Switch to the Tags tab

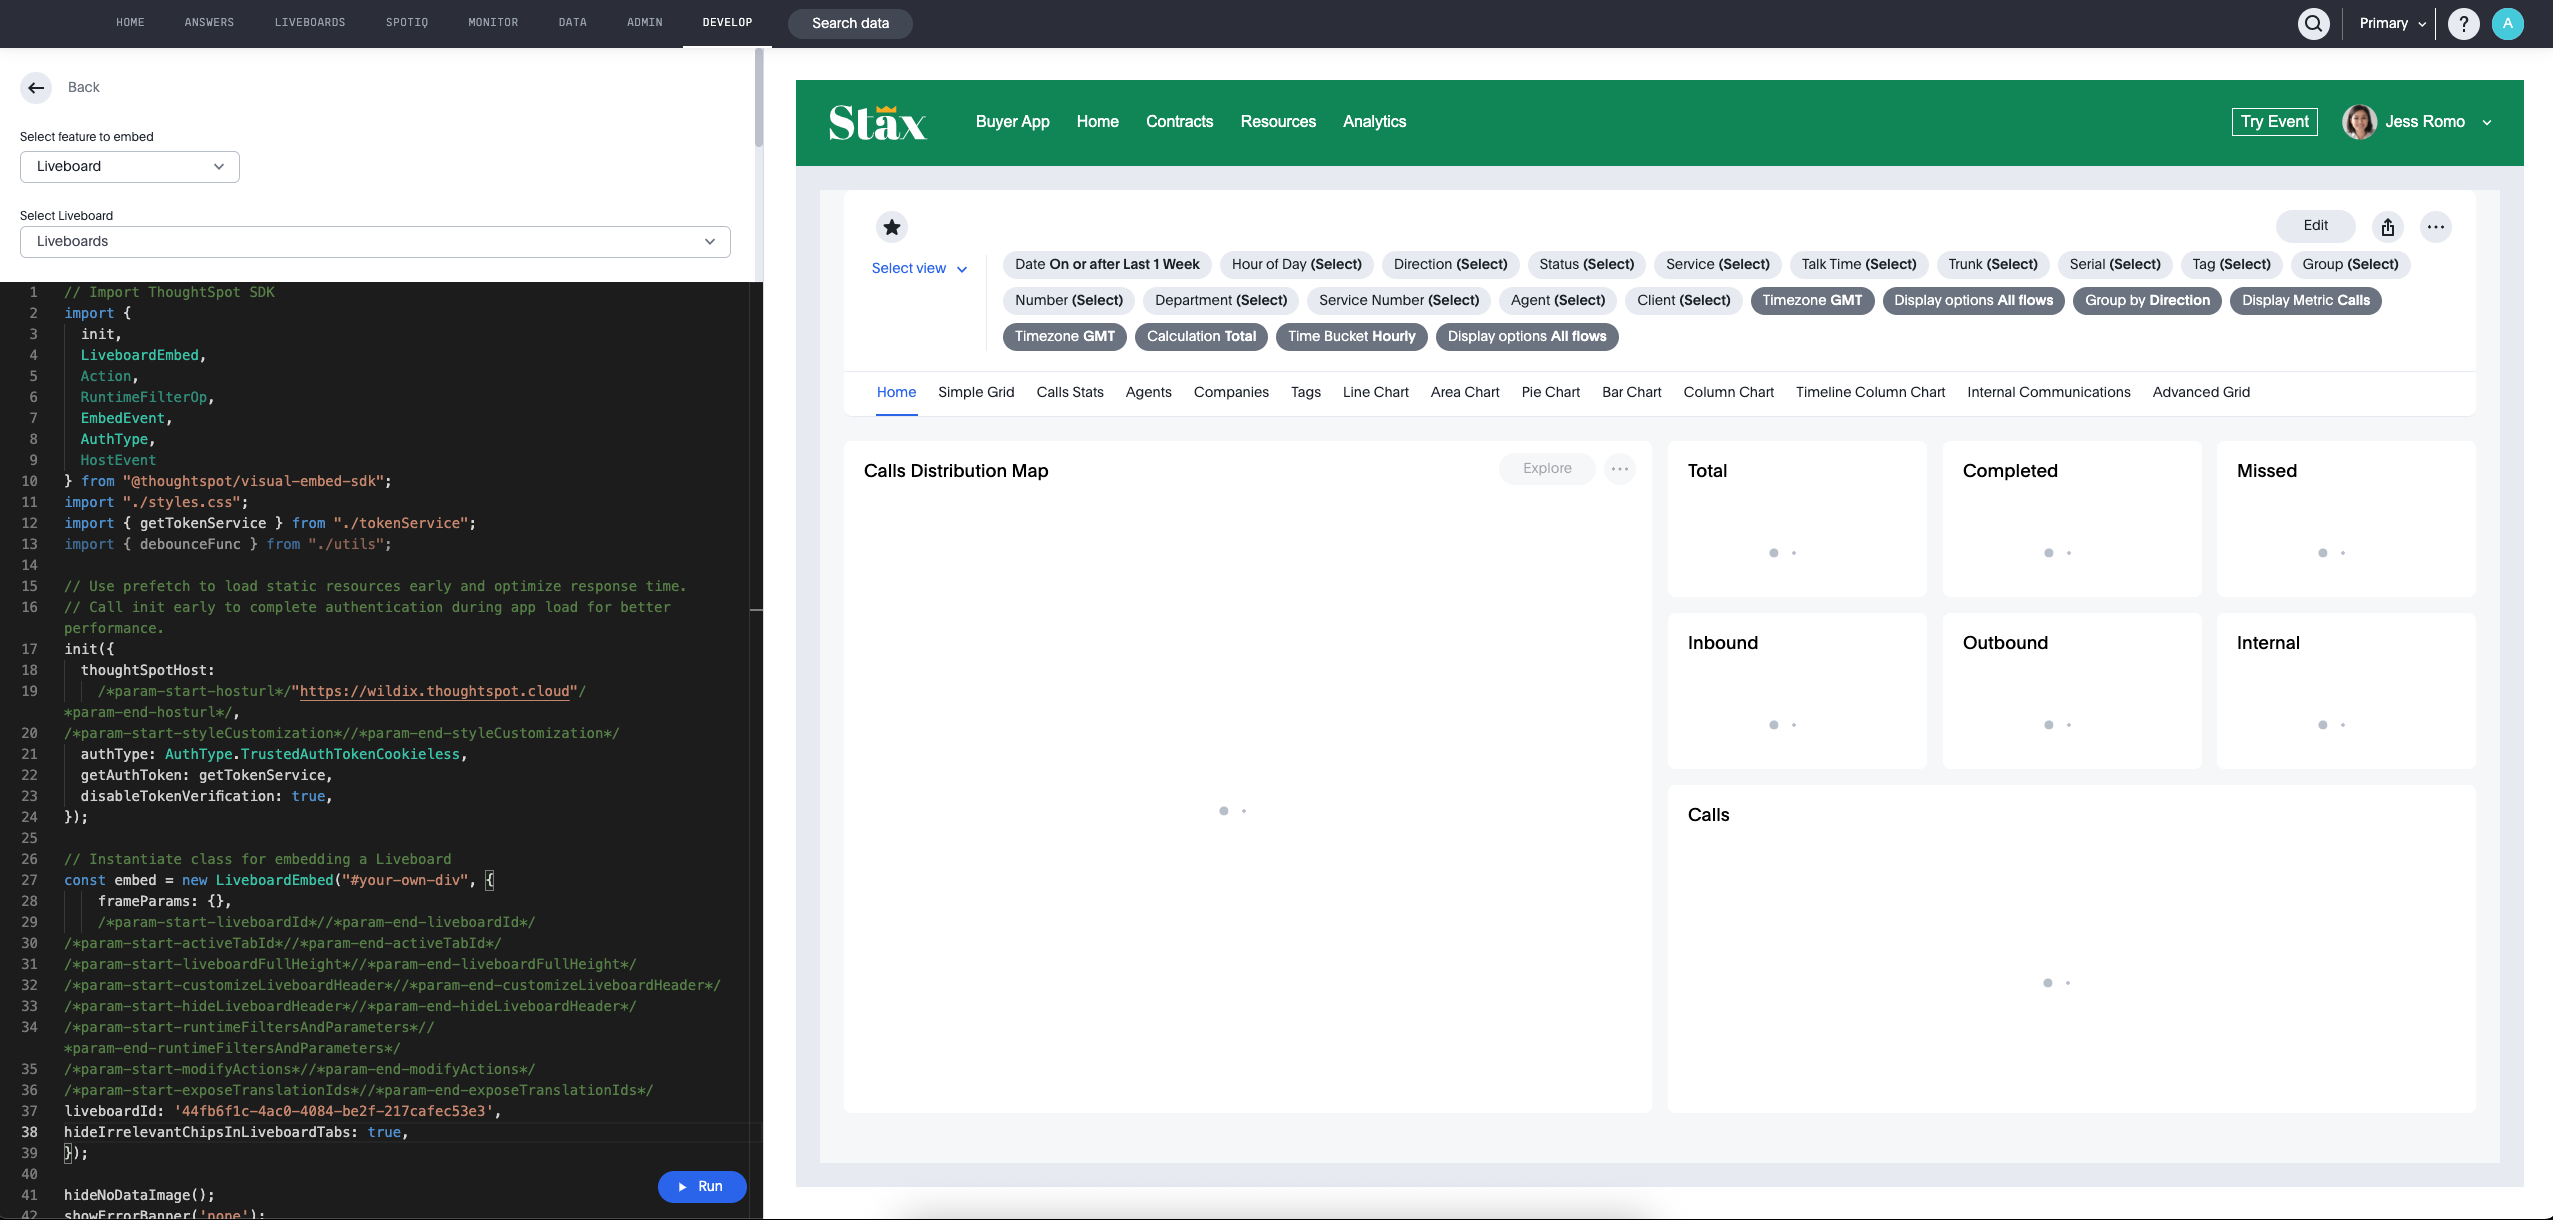tap(1306, 393)
